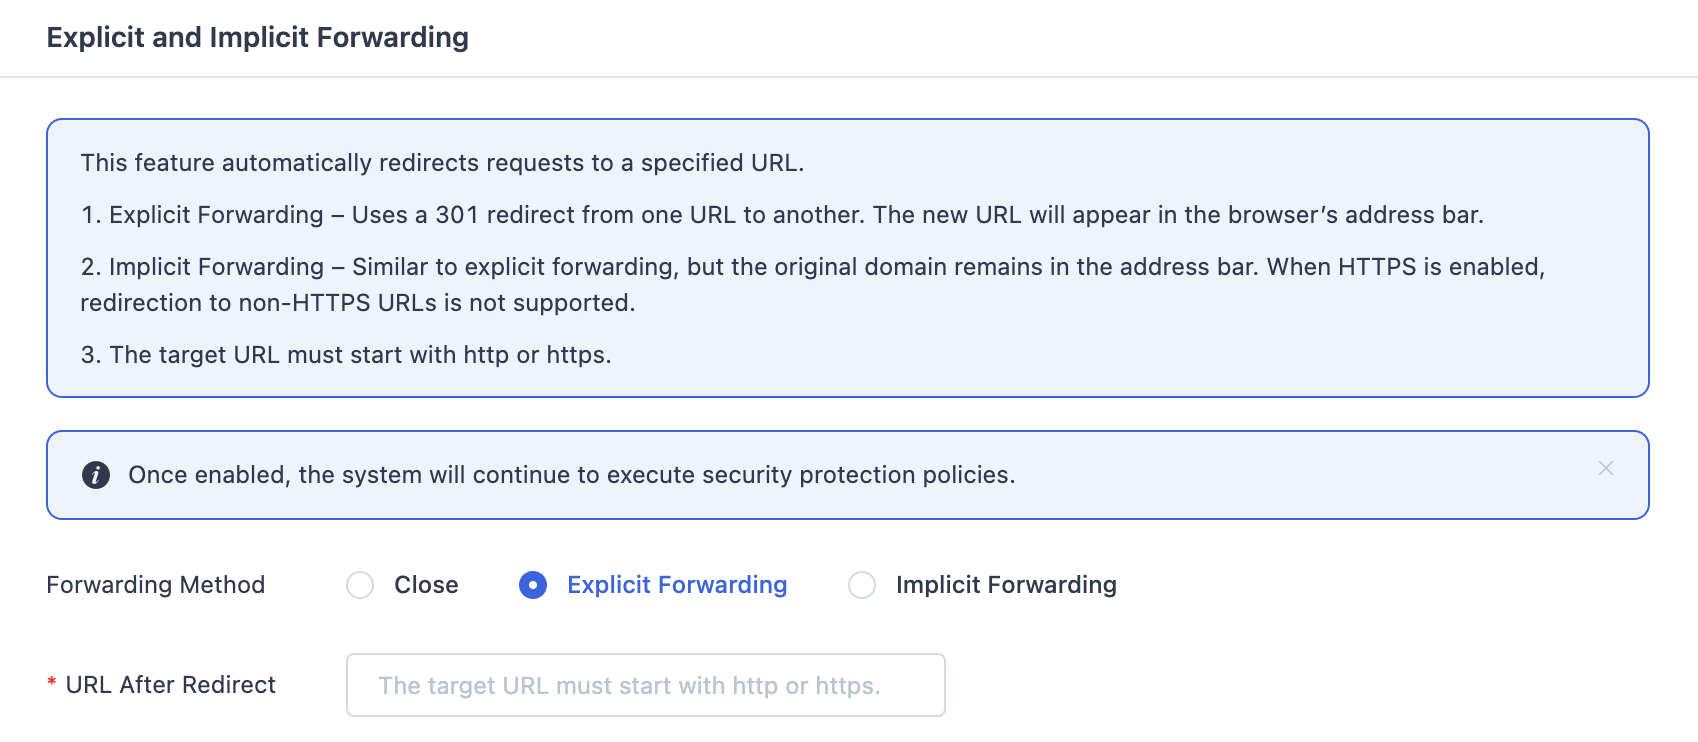
Task: Focus the URL After Redirect input field
Action: tap(646, 685)
